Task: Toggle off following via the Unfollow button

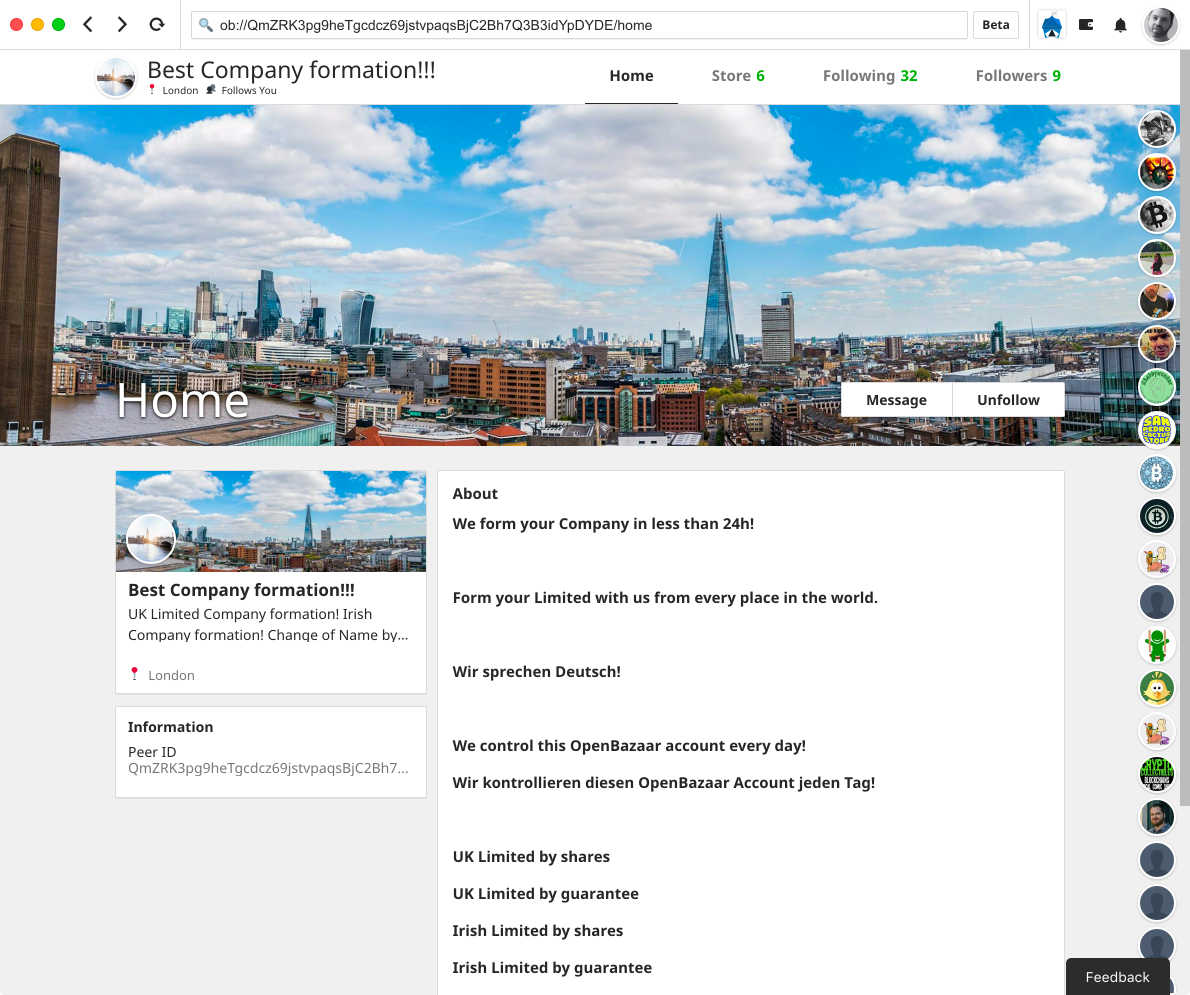Action: (x=1008, y=399)
